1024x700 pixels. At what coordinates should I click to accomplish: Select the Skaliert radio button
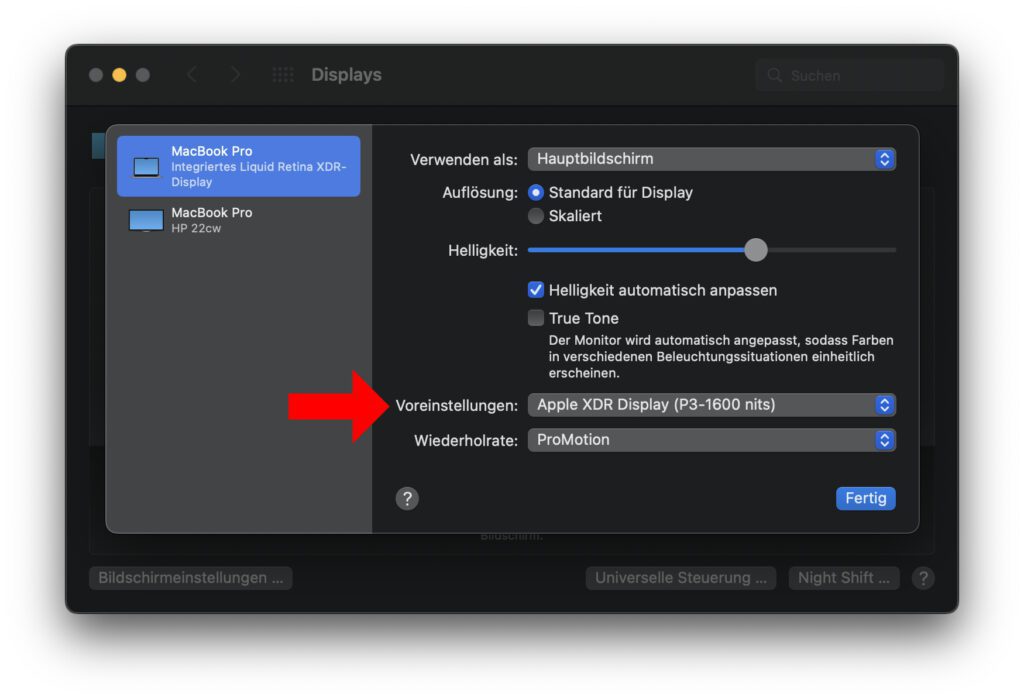[536, 216]
